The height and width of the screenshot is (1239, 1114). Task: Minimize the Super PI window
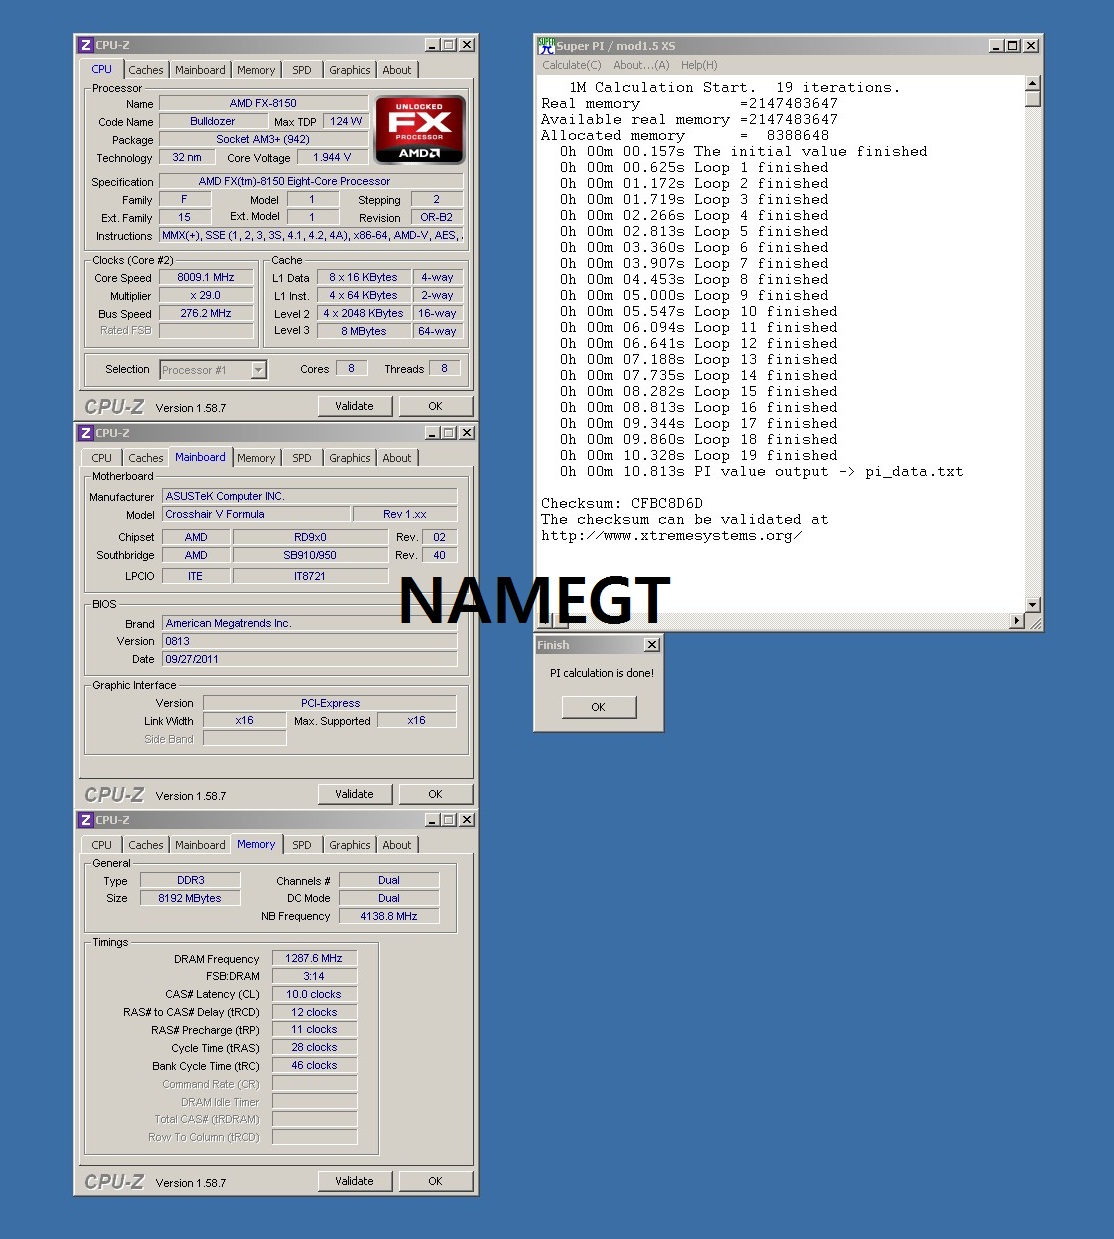(997, 46)
